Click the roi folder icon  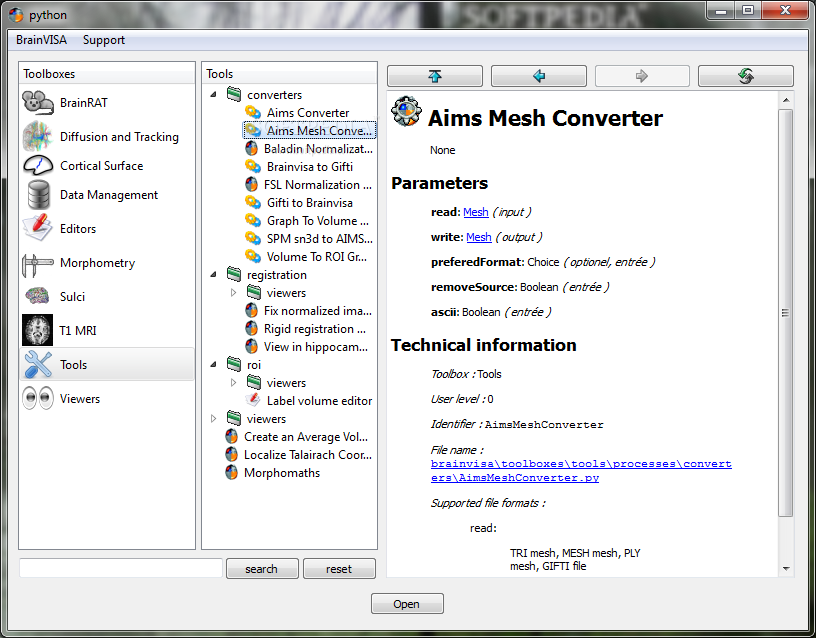click(x=234, y=364)
